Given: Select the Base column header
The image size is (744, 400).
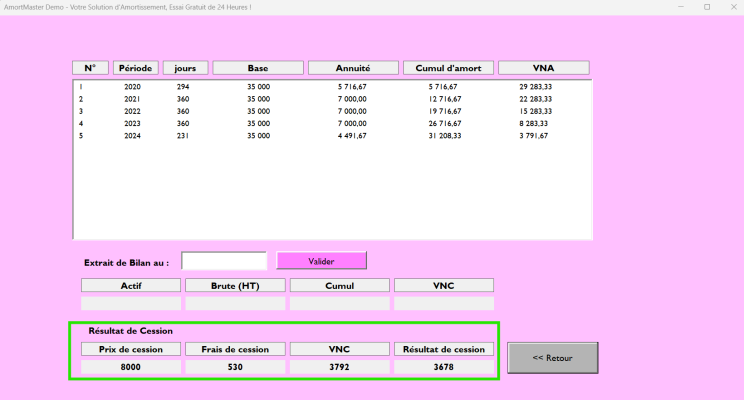Looking at the screenshot, I should [x=258, y=68].
